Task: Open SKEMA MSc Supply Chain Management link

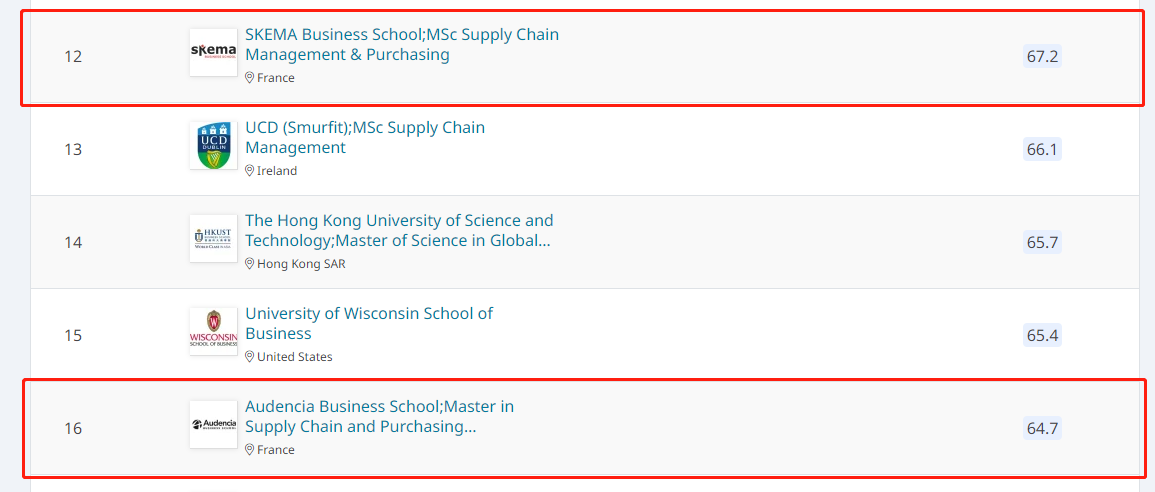Action: click(x=401, y=44)
